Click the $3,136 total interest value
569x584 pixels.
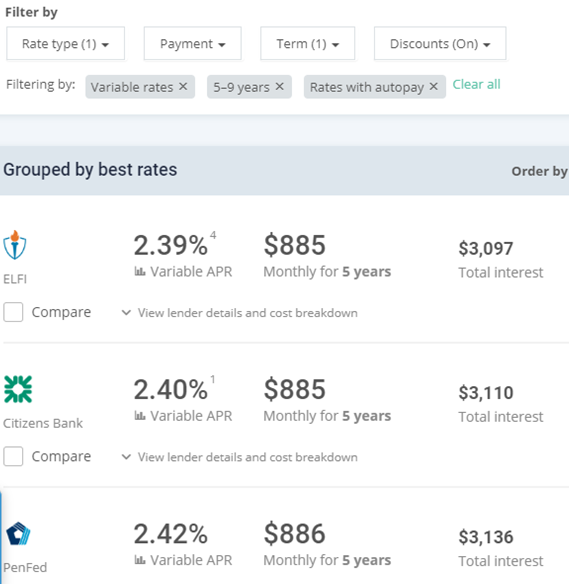pos(486,537)
